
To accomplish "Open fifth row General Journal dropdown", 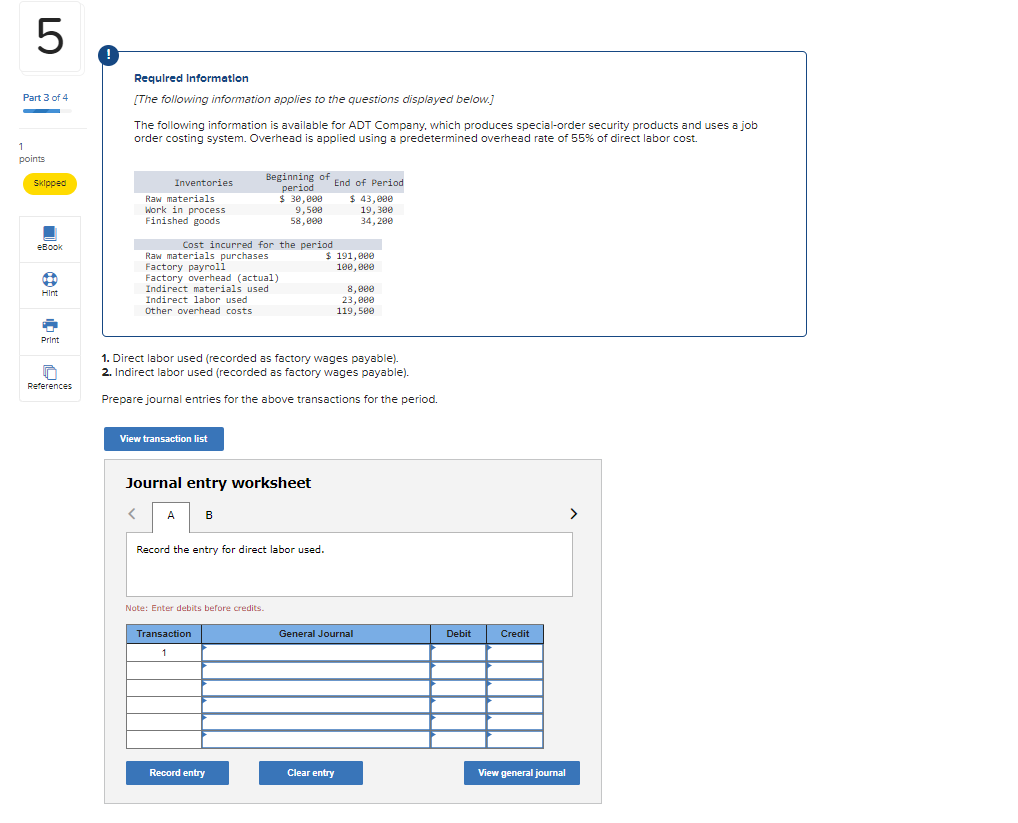I will click(316, 722).
